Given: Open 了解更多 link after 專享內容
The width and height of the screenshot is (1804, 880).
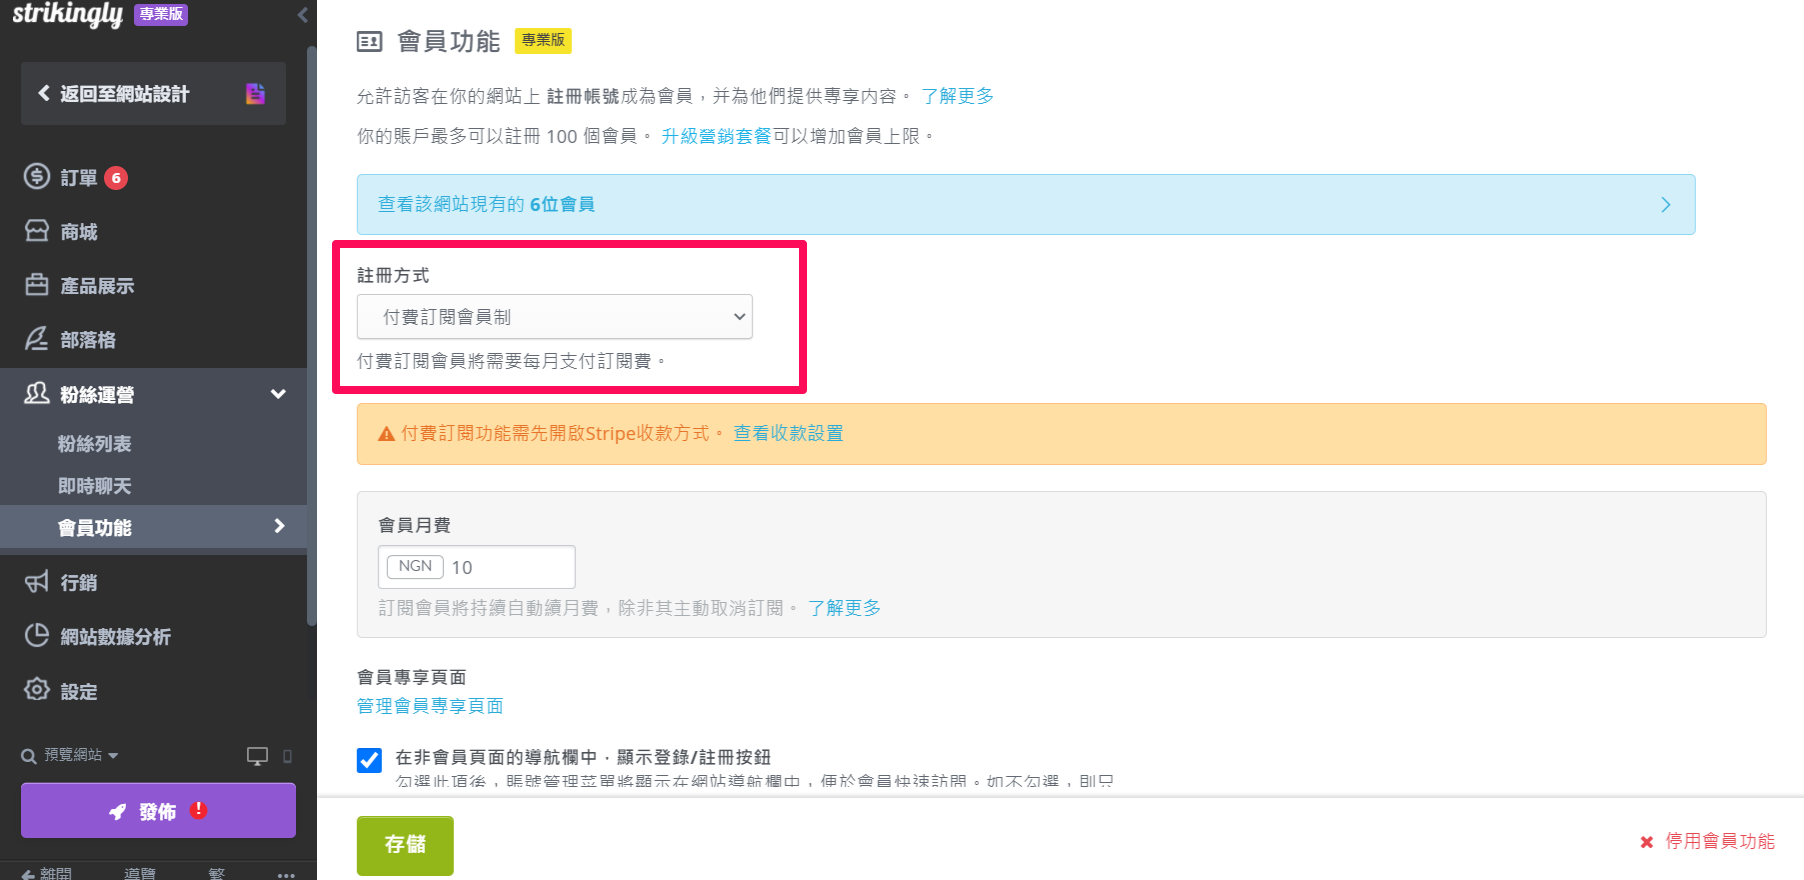Looking at the screenshot, I should click(957, 96).
